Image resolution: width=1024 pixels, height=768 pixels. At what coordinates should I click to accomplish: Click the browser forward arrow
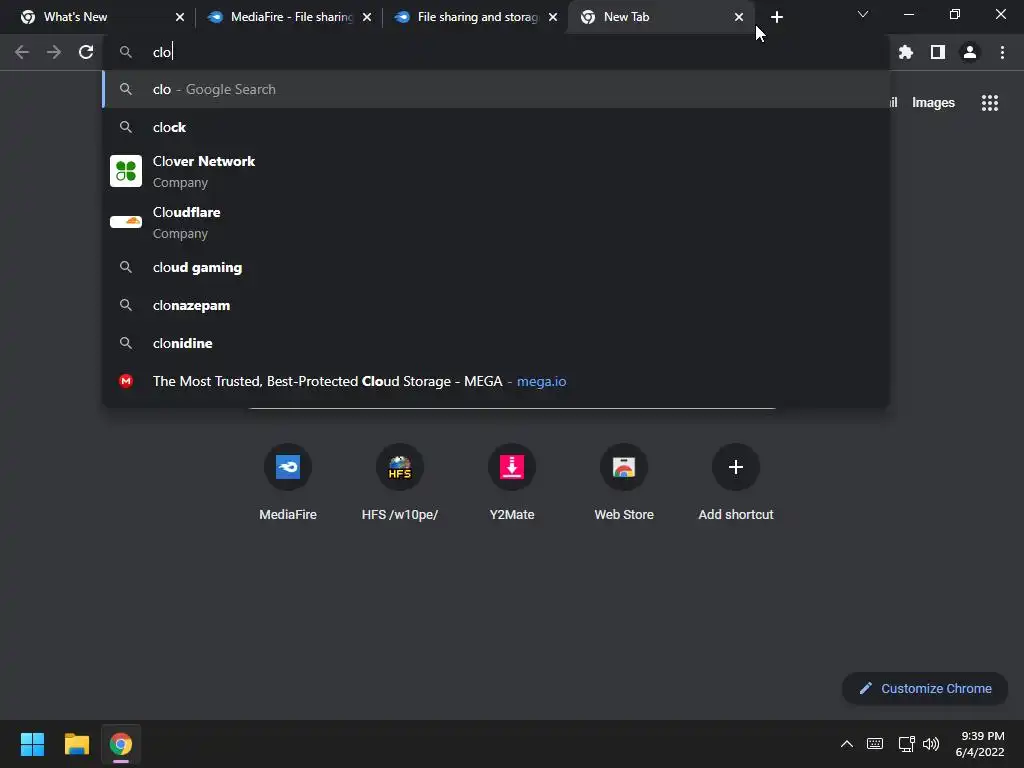pos(54,52)
